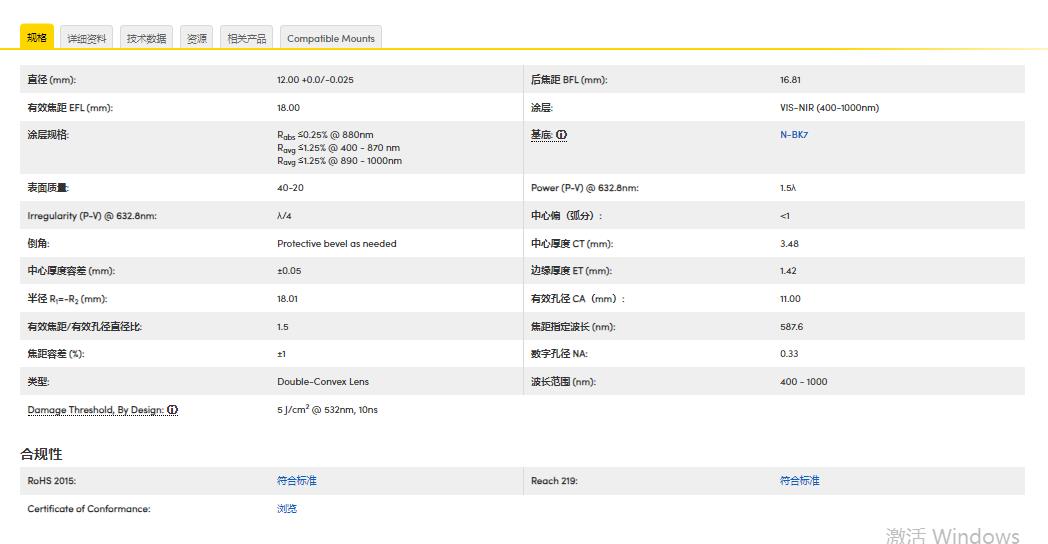The width and height of the screenshot is (1048, 544).
Task: Click the 后焦距 BFL (mm) label
Action: click(x=569, y=80)
